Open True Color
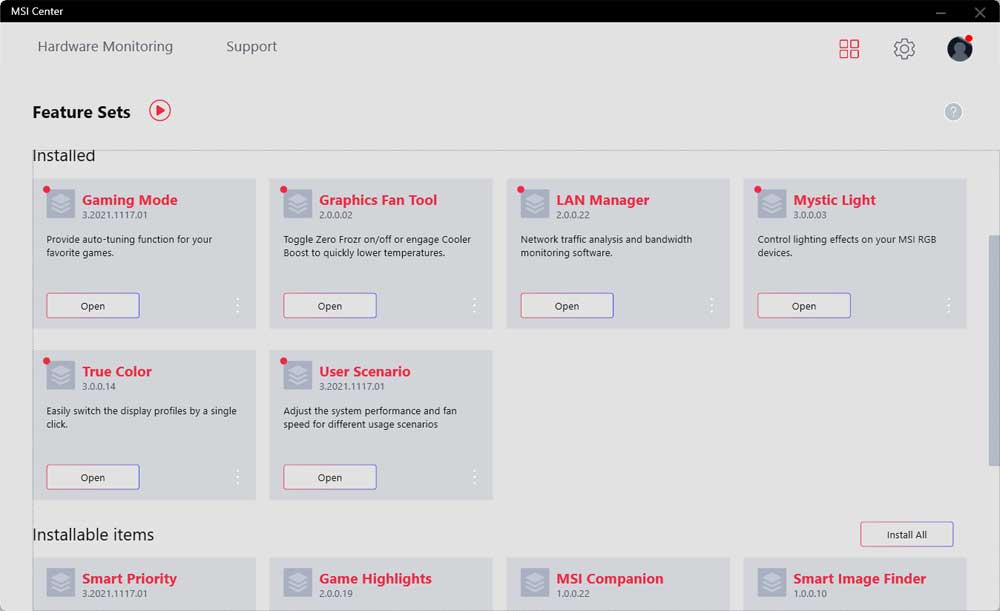 point(92,477)
